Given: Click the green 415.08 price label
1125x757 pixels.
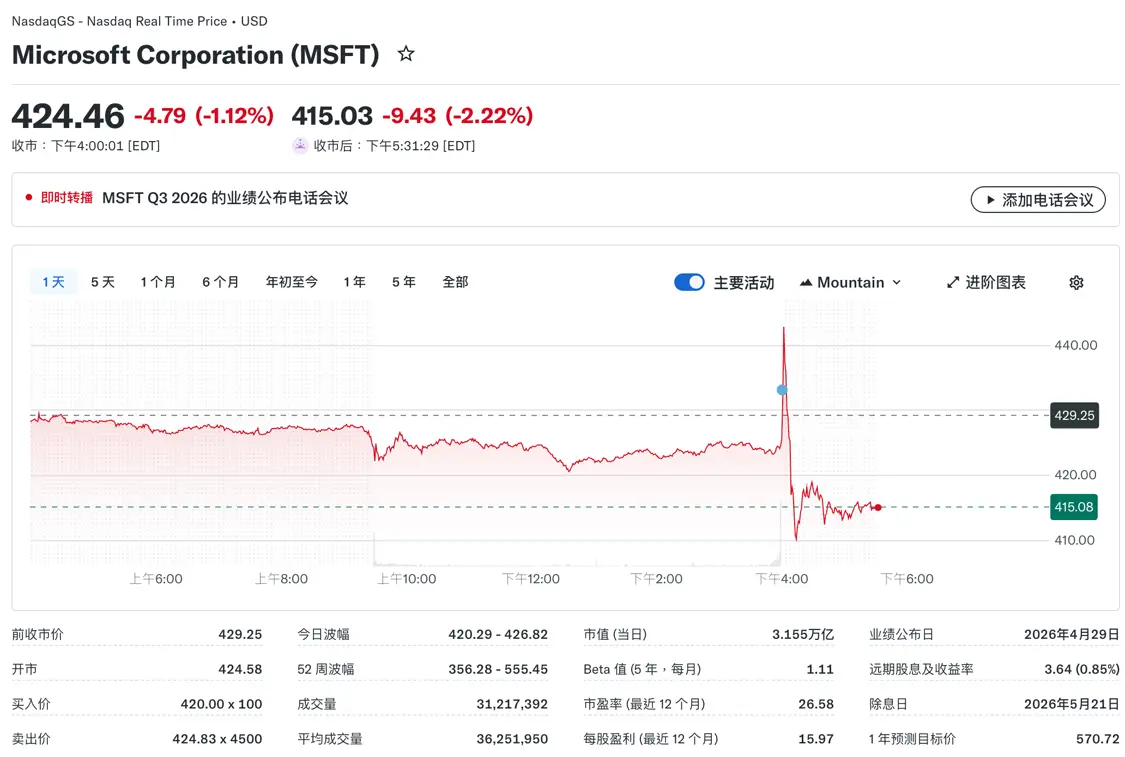Looking at the screenshot, I should [x=1073, y=507].
